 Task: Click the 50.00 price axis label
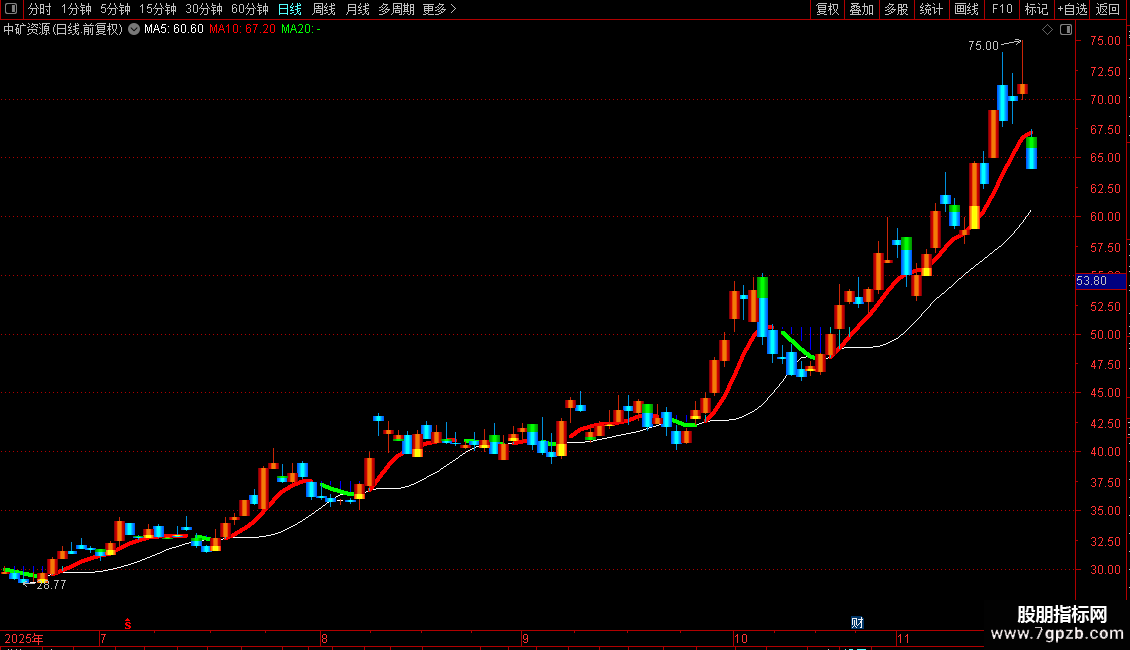click(1105, 334)
